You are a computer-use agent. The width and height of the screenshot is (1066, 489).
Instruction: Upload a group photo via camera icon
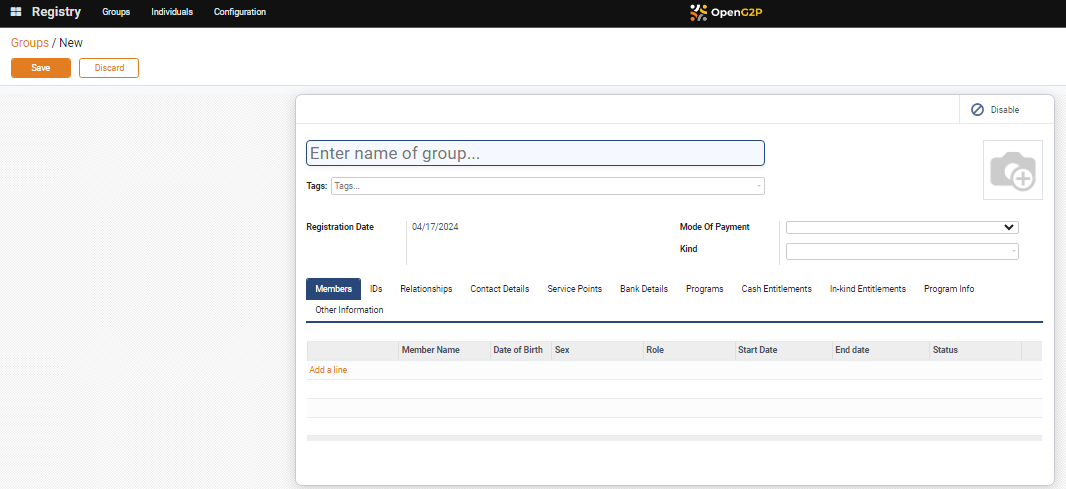pos(1012,171)
